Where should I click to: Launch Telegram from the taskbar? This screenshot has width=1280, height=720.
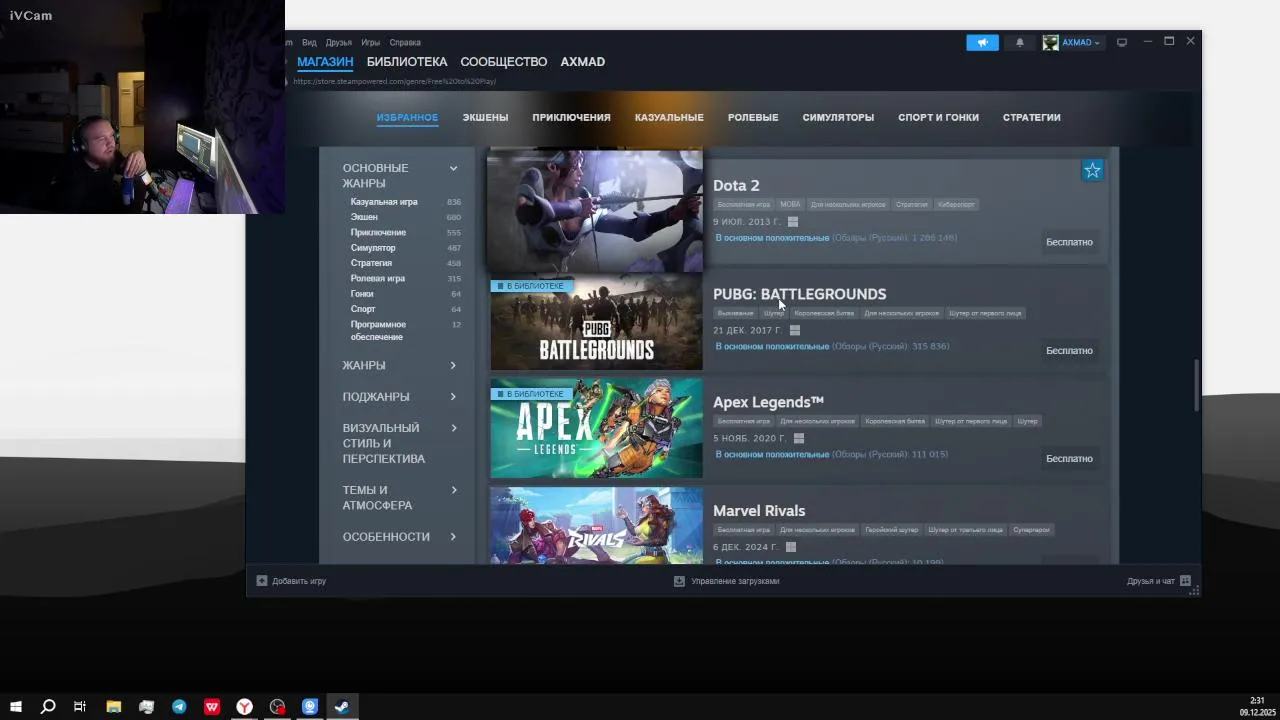(179, 706)
